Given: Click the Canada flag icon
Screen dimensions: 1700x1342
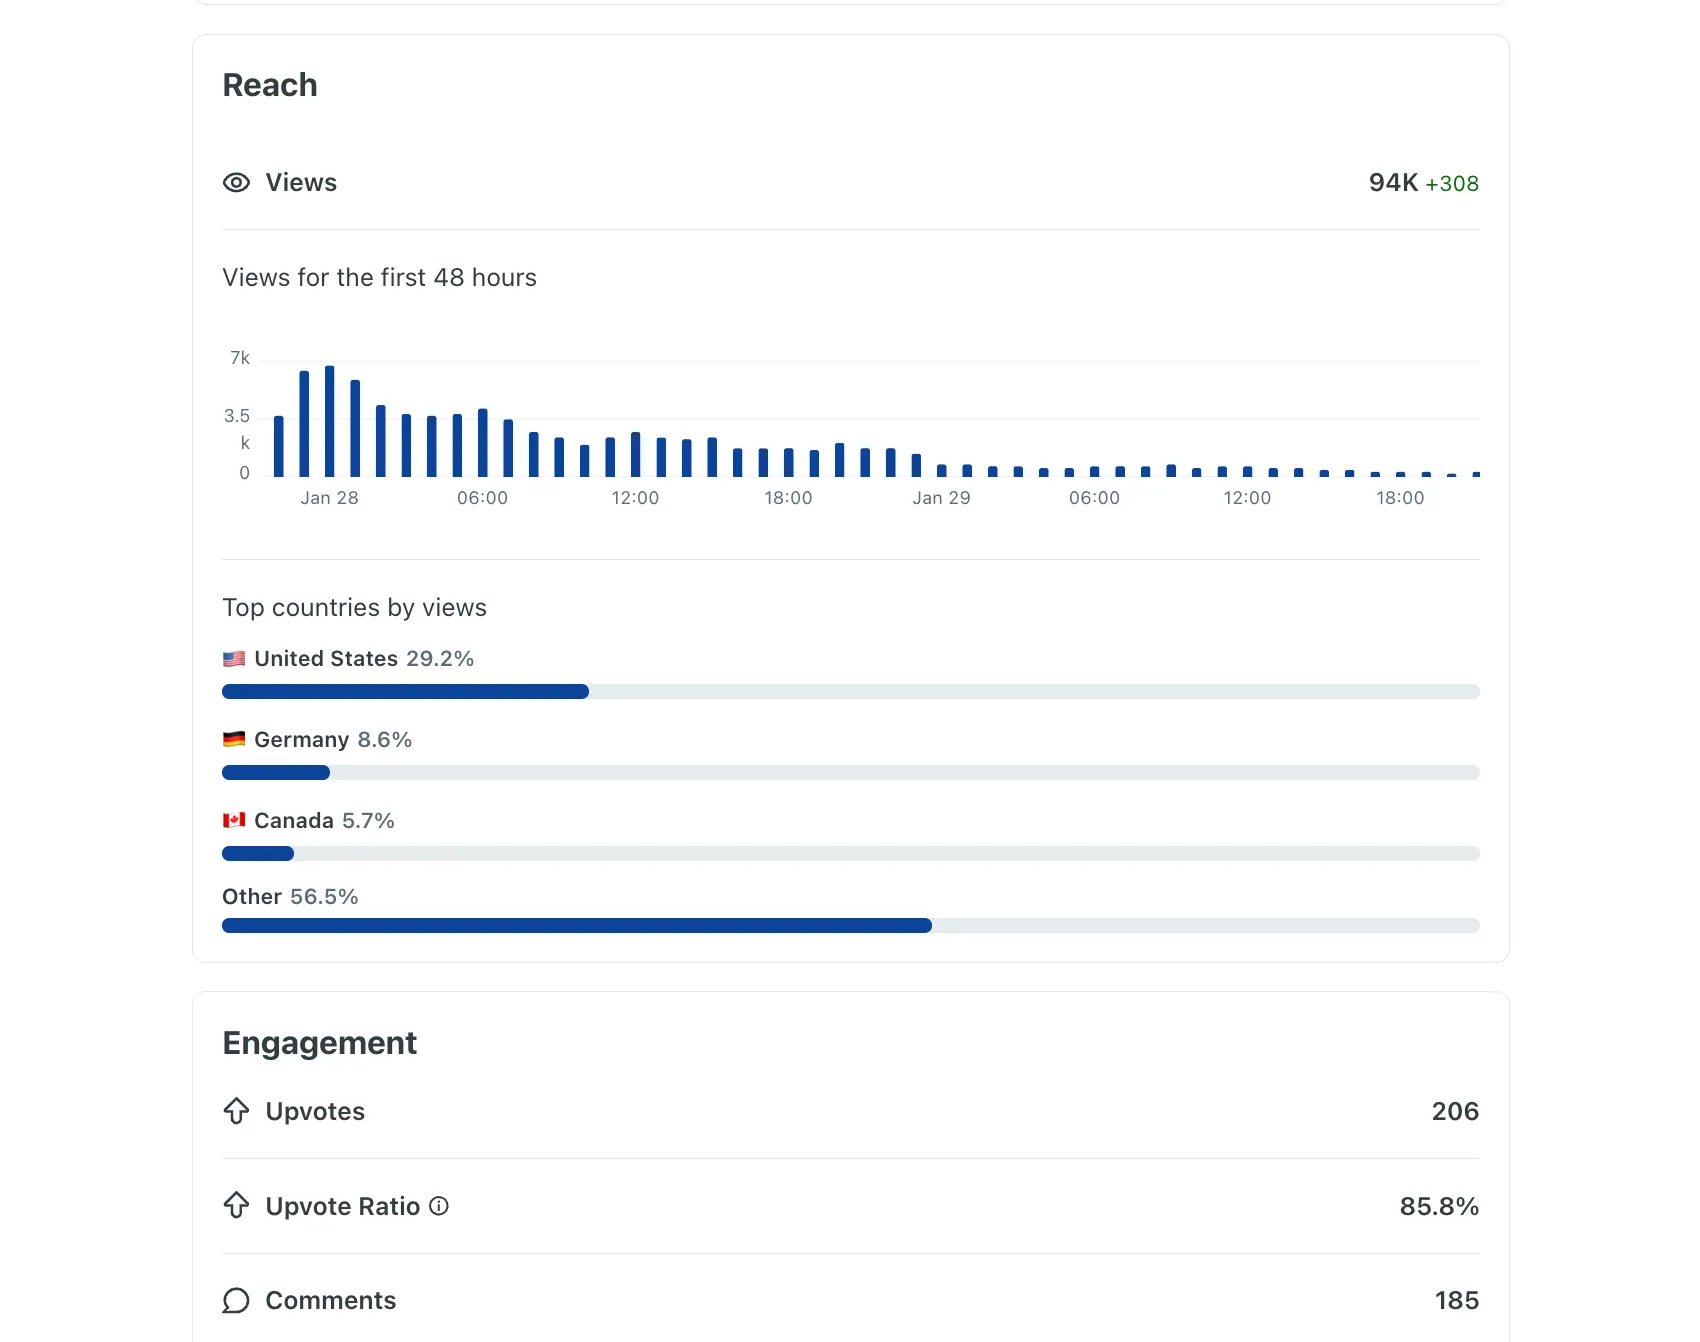Looking at the screenshot, I should click(234, 821).
